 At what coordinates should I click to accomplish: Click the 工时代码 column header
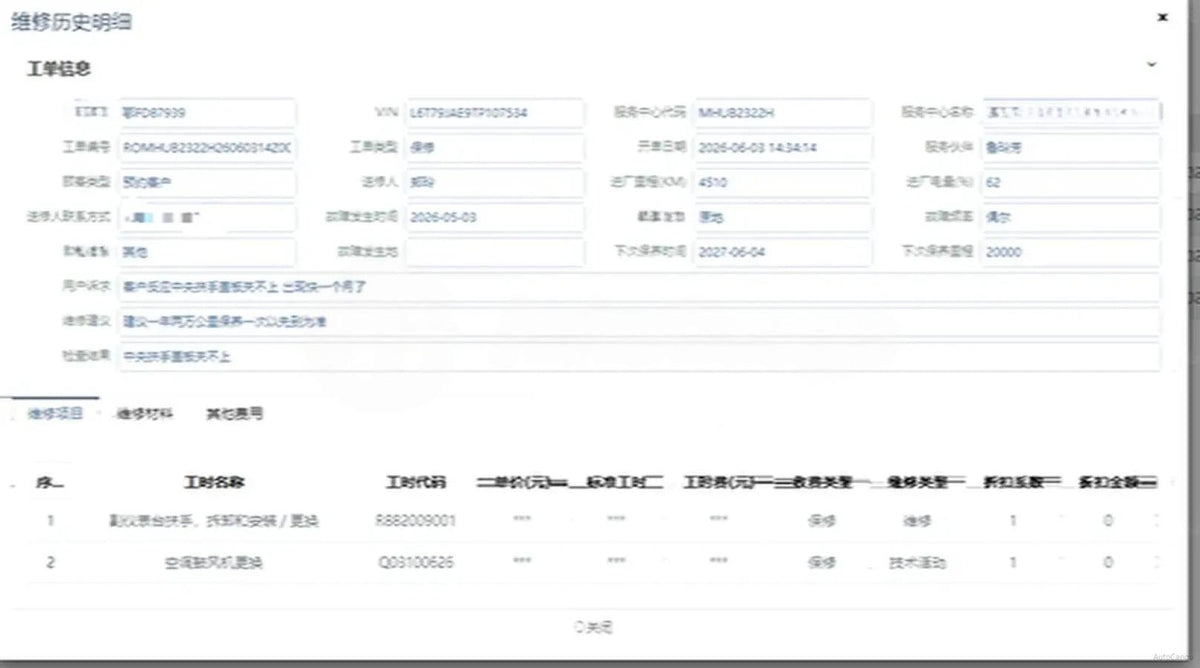416,482
